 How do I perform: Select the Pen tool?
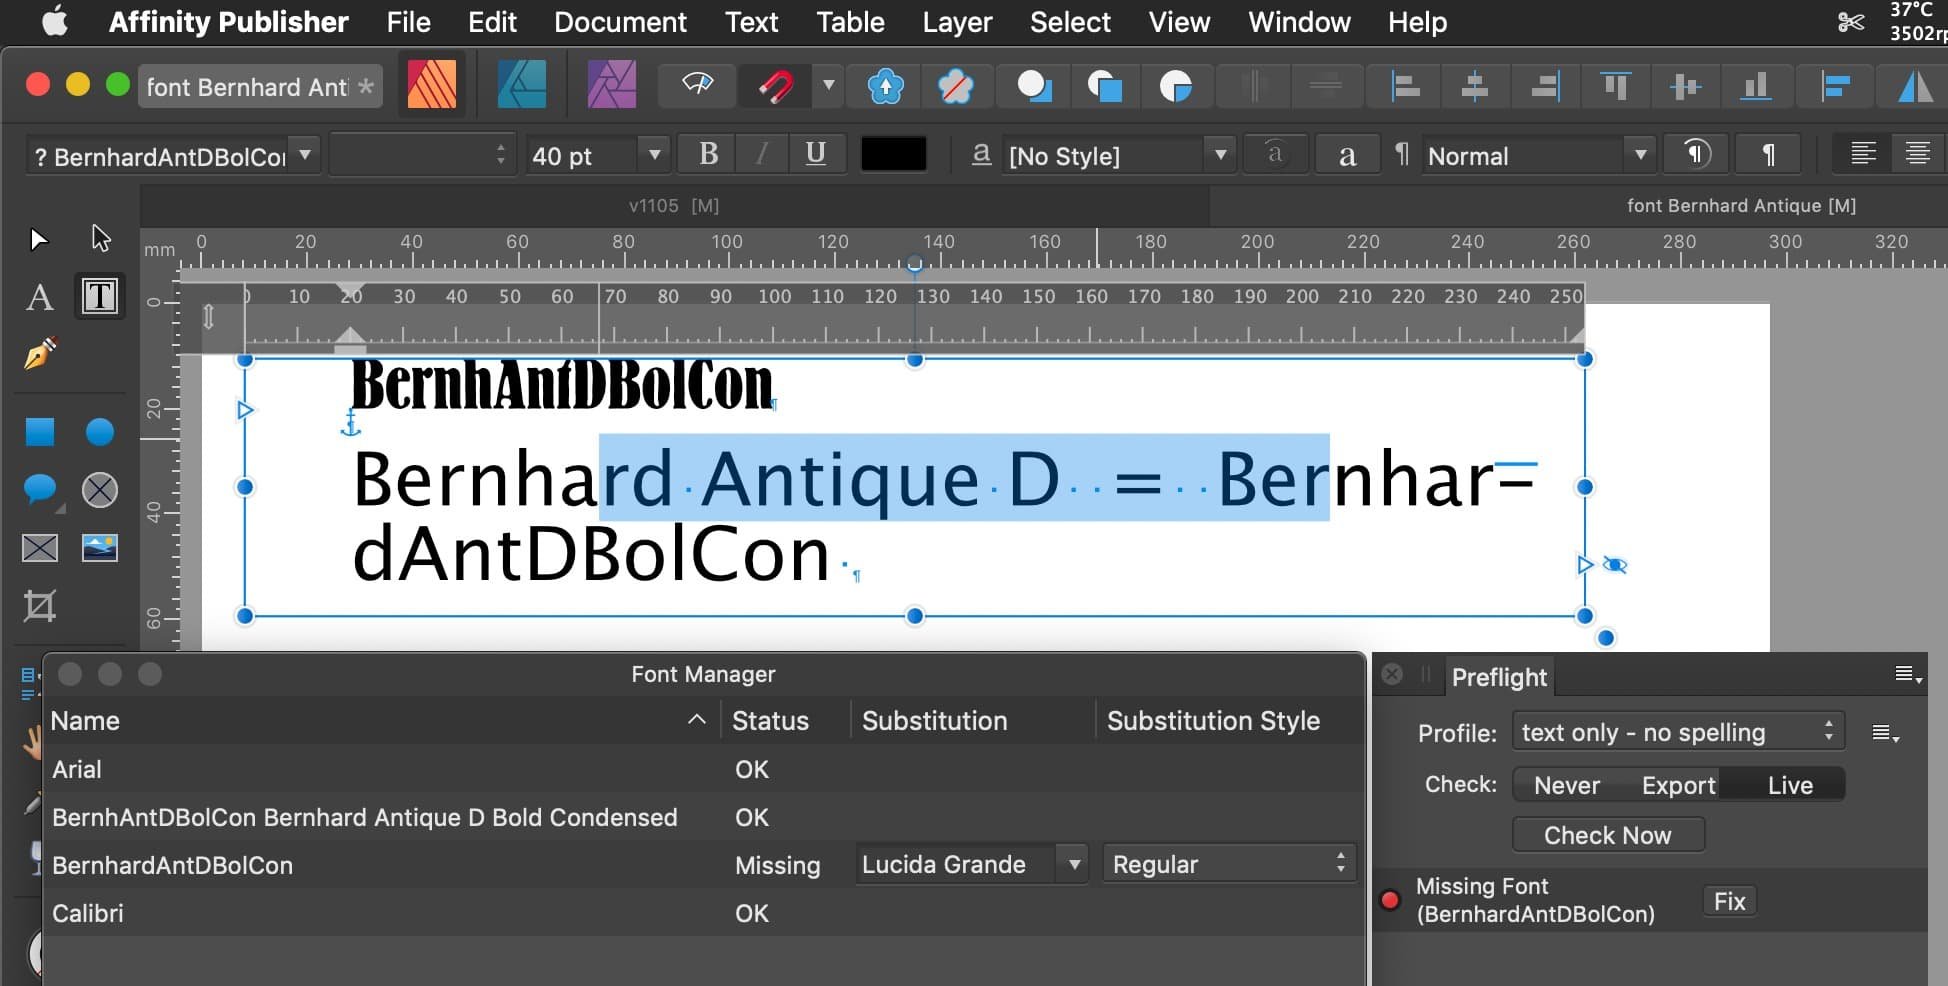click(x=40, y=354)
